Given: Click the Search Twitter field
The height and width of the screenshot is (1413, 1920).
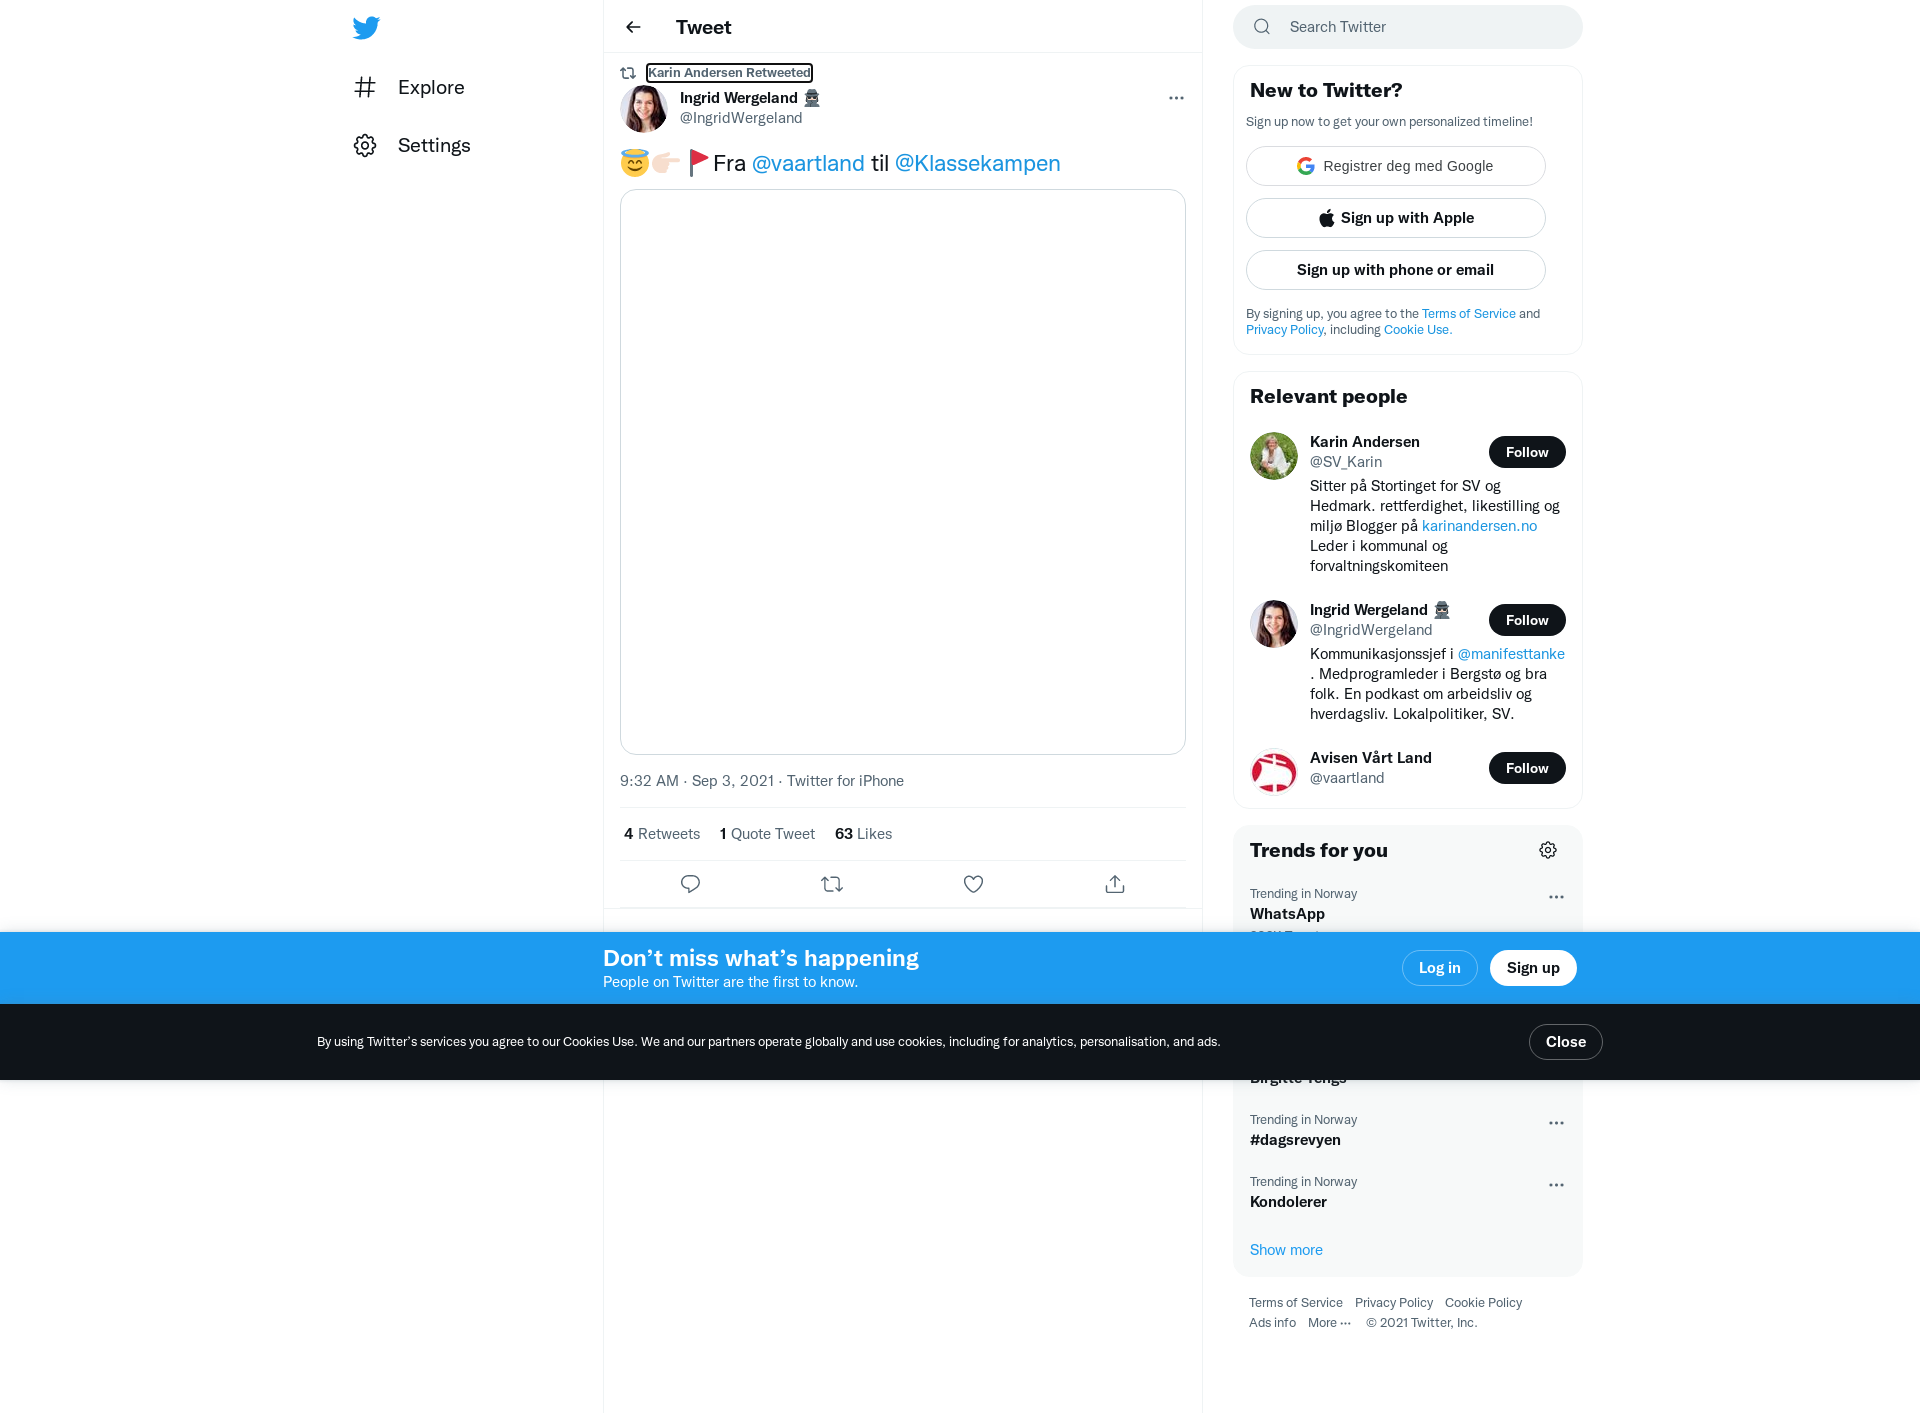Looking at the screenshot, I should tap(1408, 27).
